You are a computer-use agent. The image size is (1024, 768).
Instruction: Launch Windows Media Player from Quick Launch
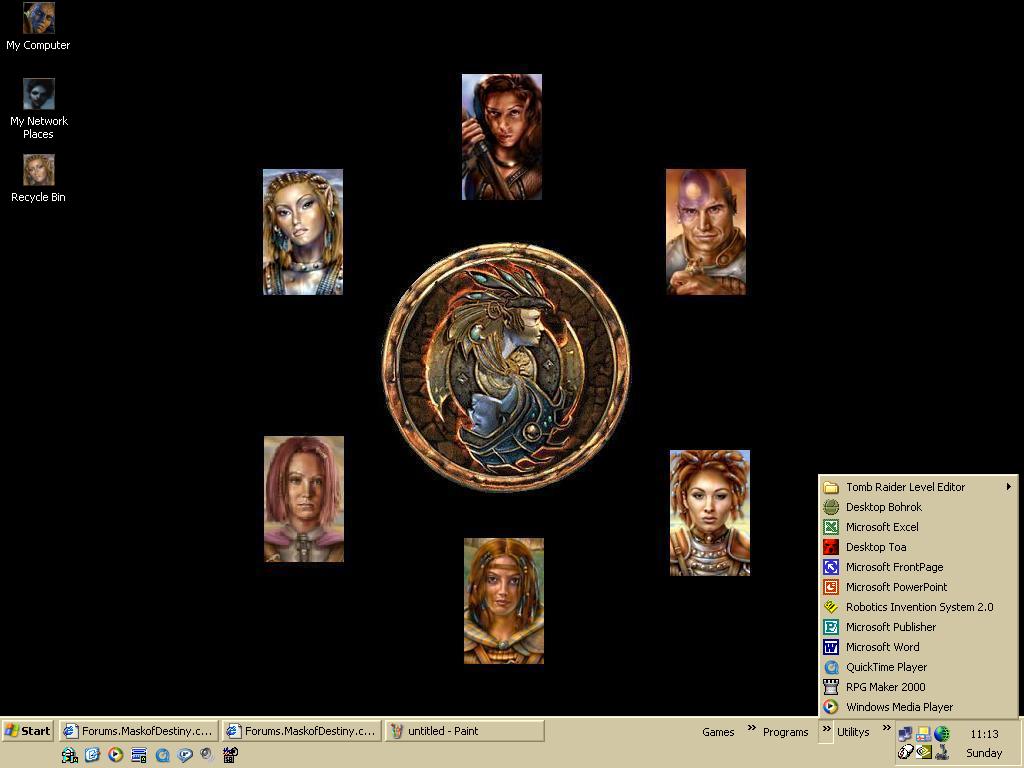(x=115, y=756)
